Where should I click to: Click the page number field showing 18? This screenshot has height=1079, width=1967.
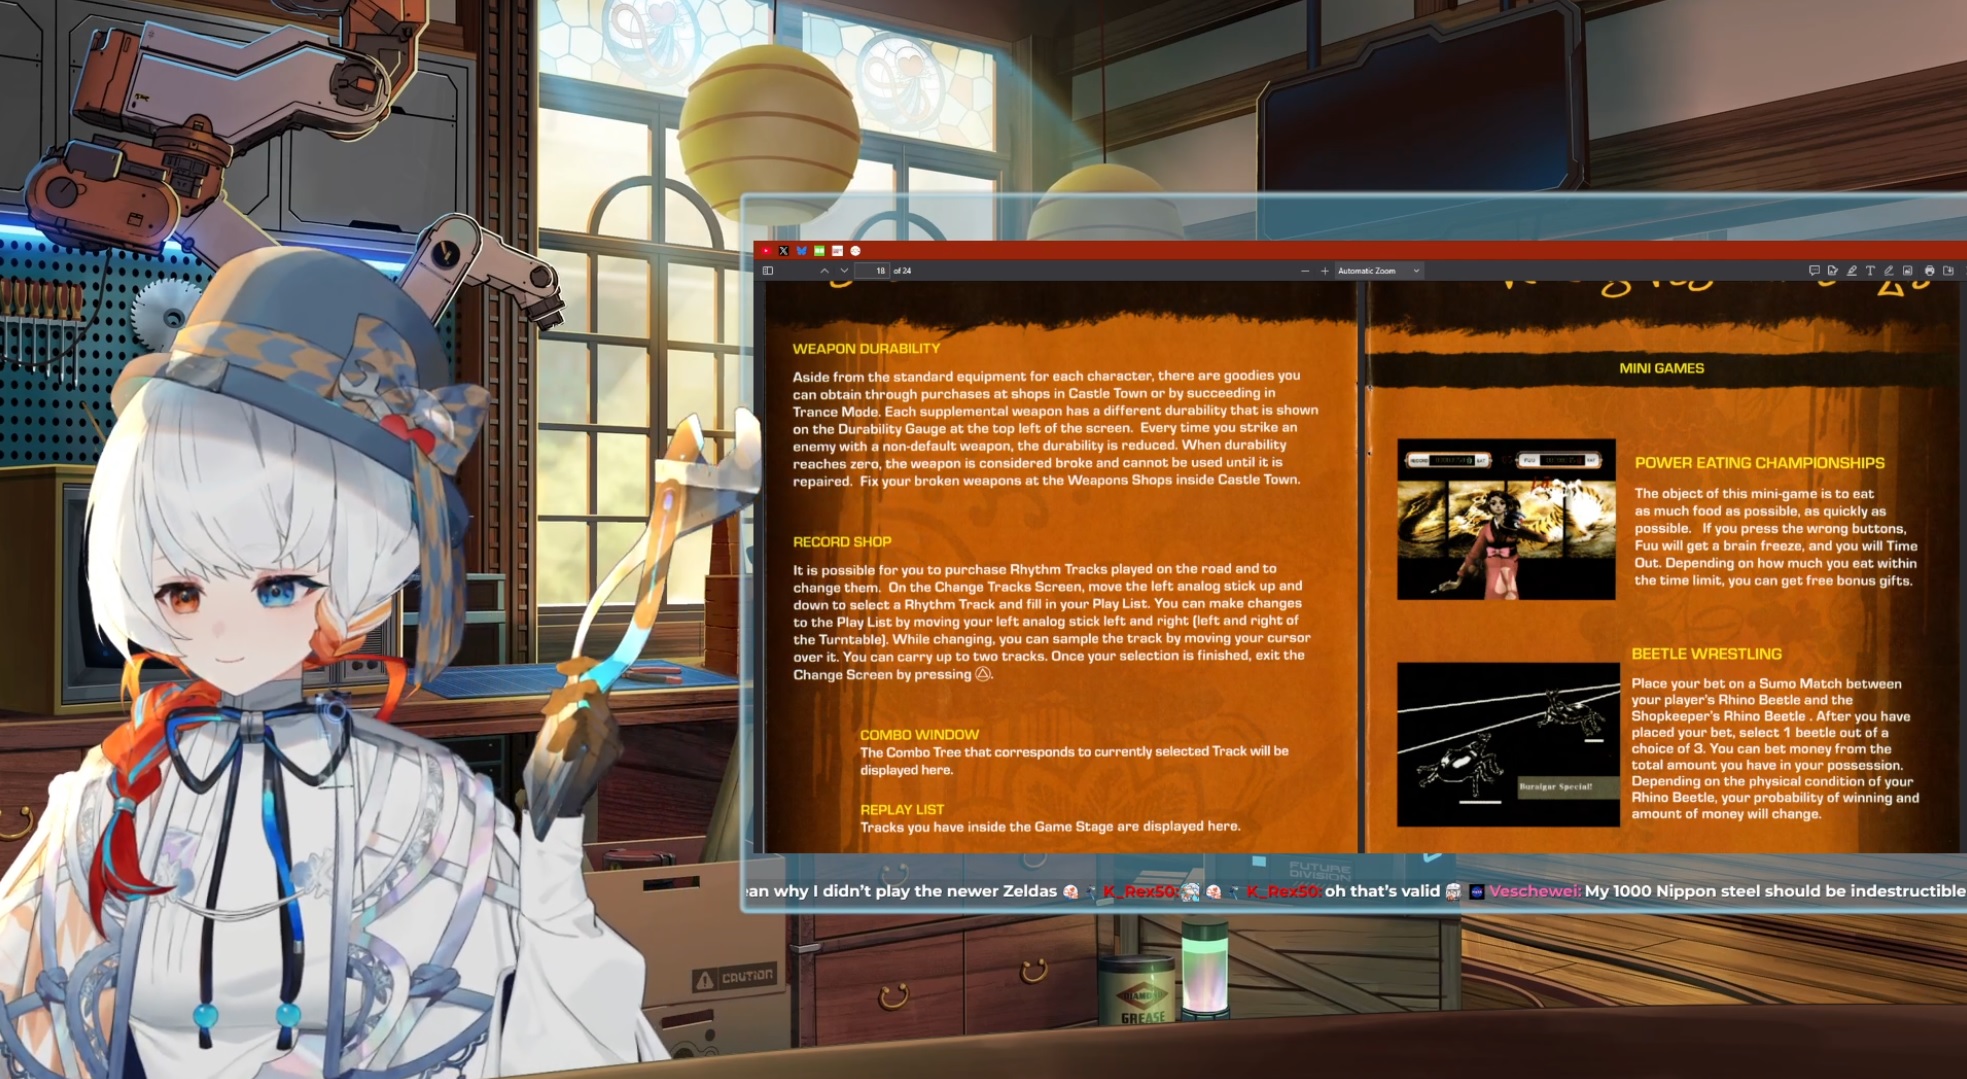click(x=873, y=271)
